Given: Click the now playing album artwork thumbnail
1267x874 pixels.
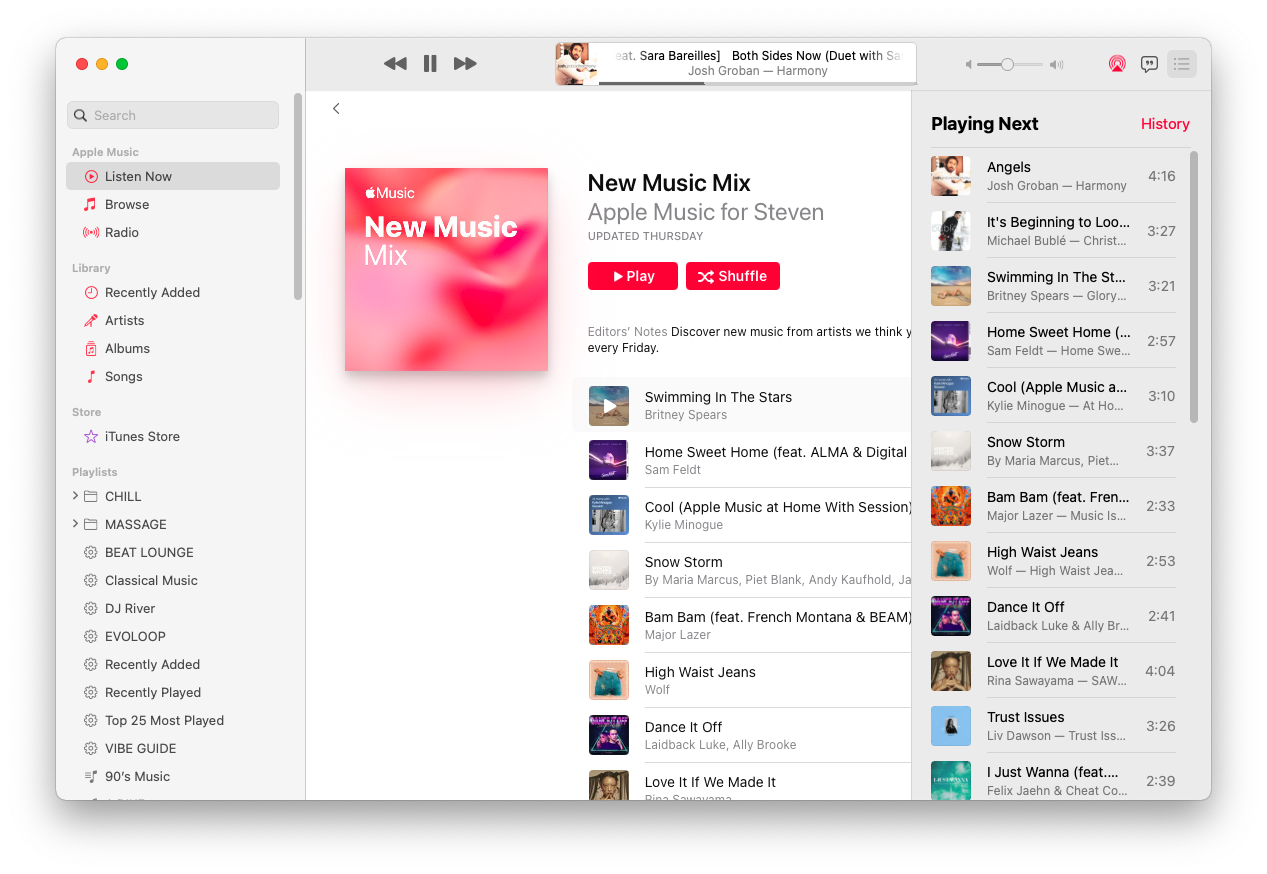Looking at the screenshot, I should click(577, 64).
